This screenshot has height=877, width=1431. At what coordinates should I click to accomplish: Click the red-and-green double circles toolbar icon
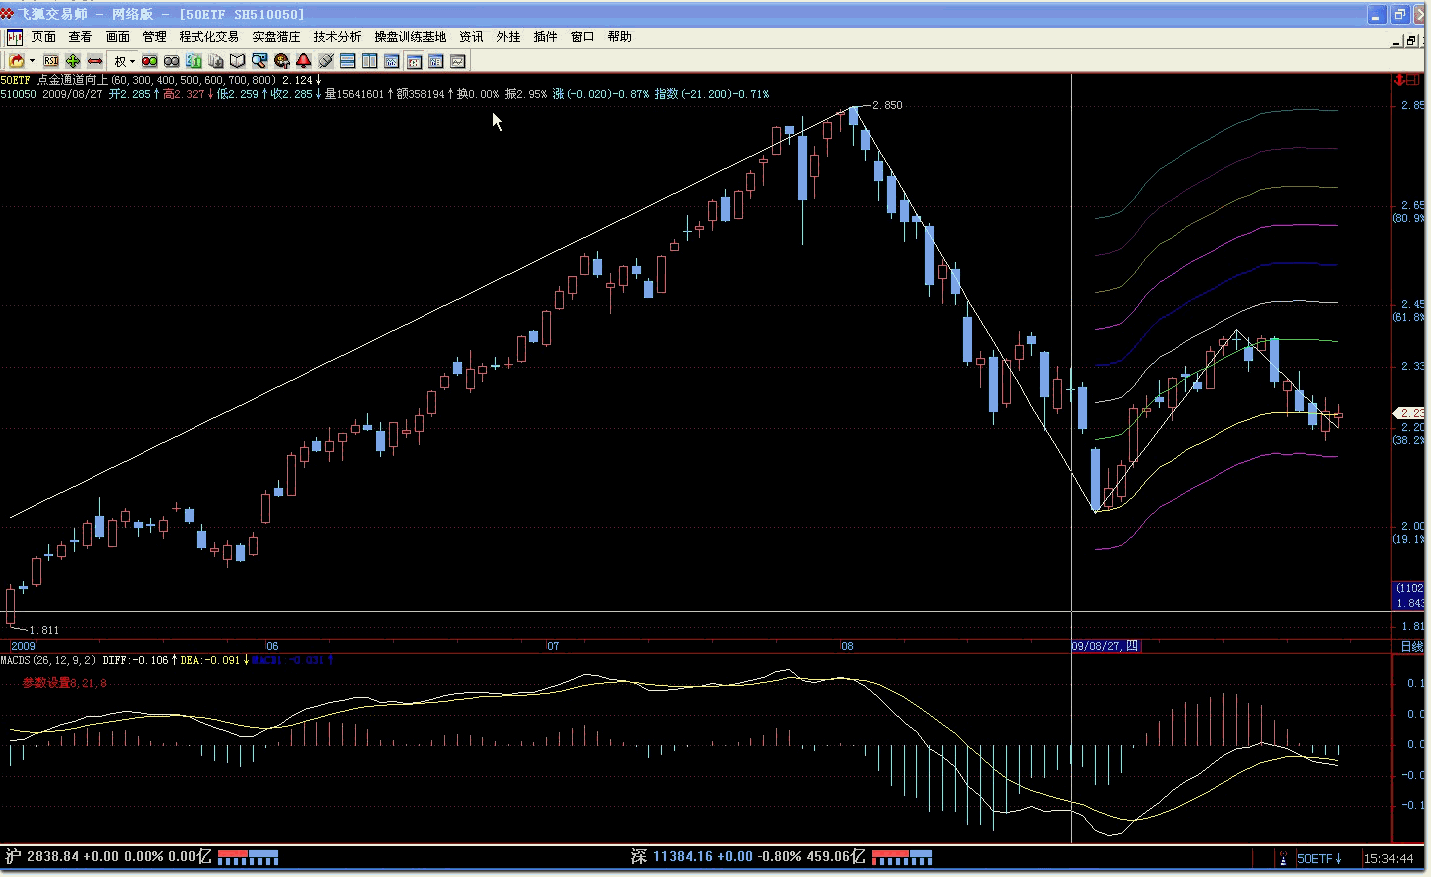pos(149,61)
